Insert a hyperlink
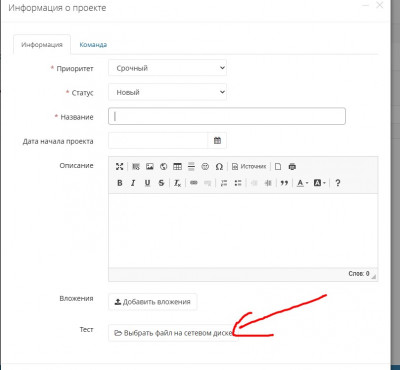The height and width of the screenshot is (370, 400). [x=194, y=183]
